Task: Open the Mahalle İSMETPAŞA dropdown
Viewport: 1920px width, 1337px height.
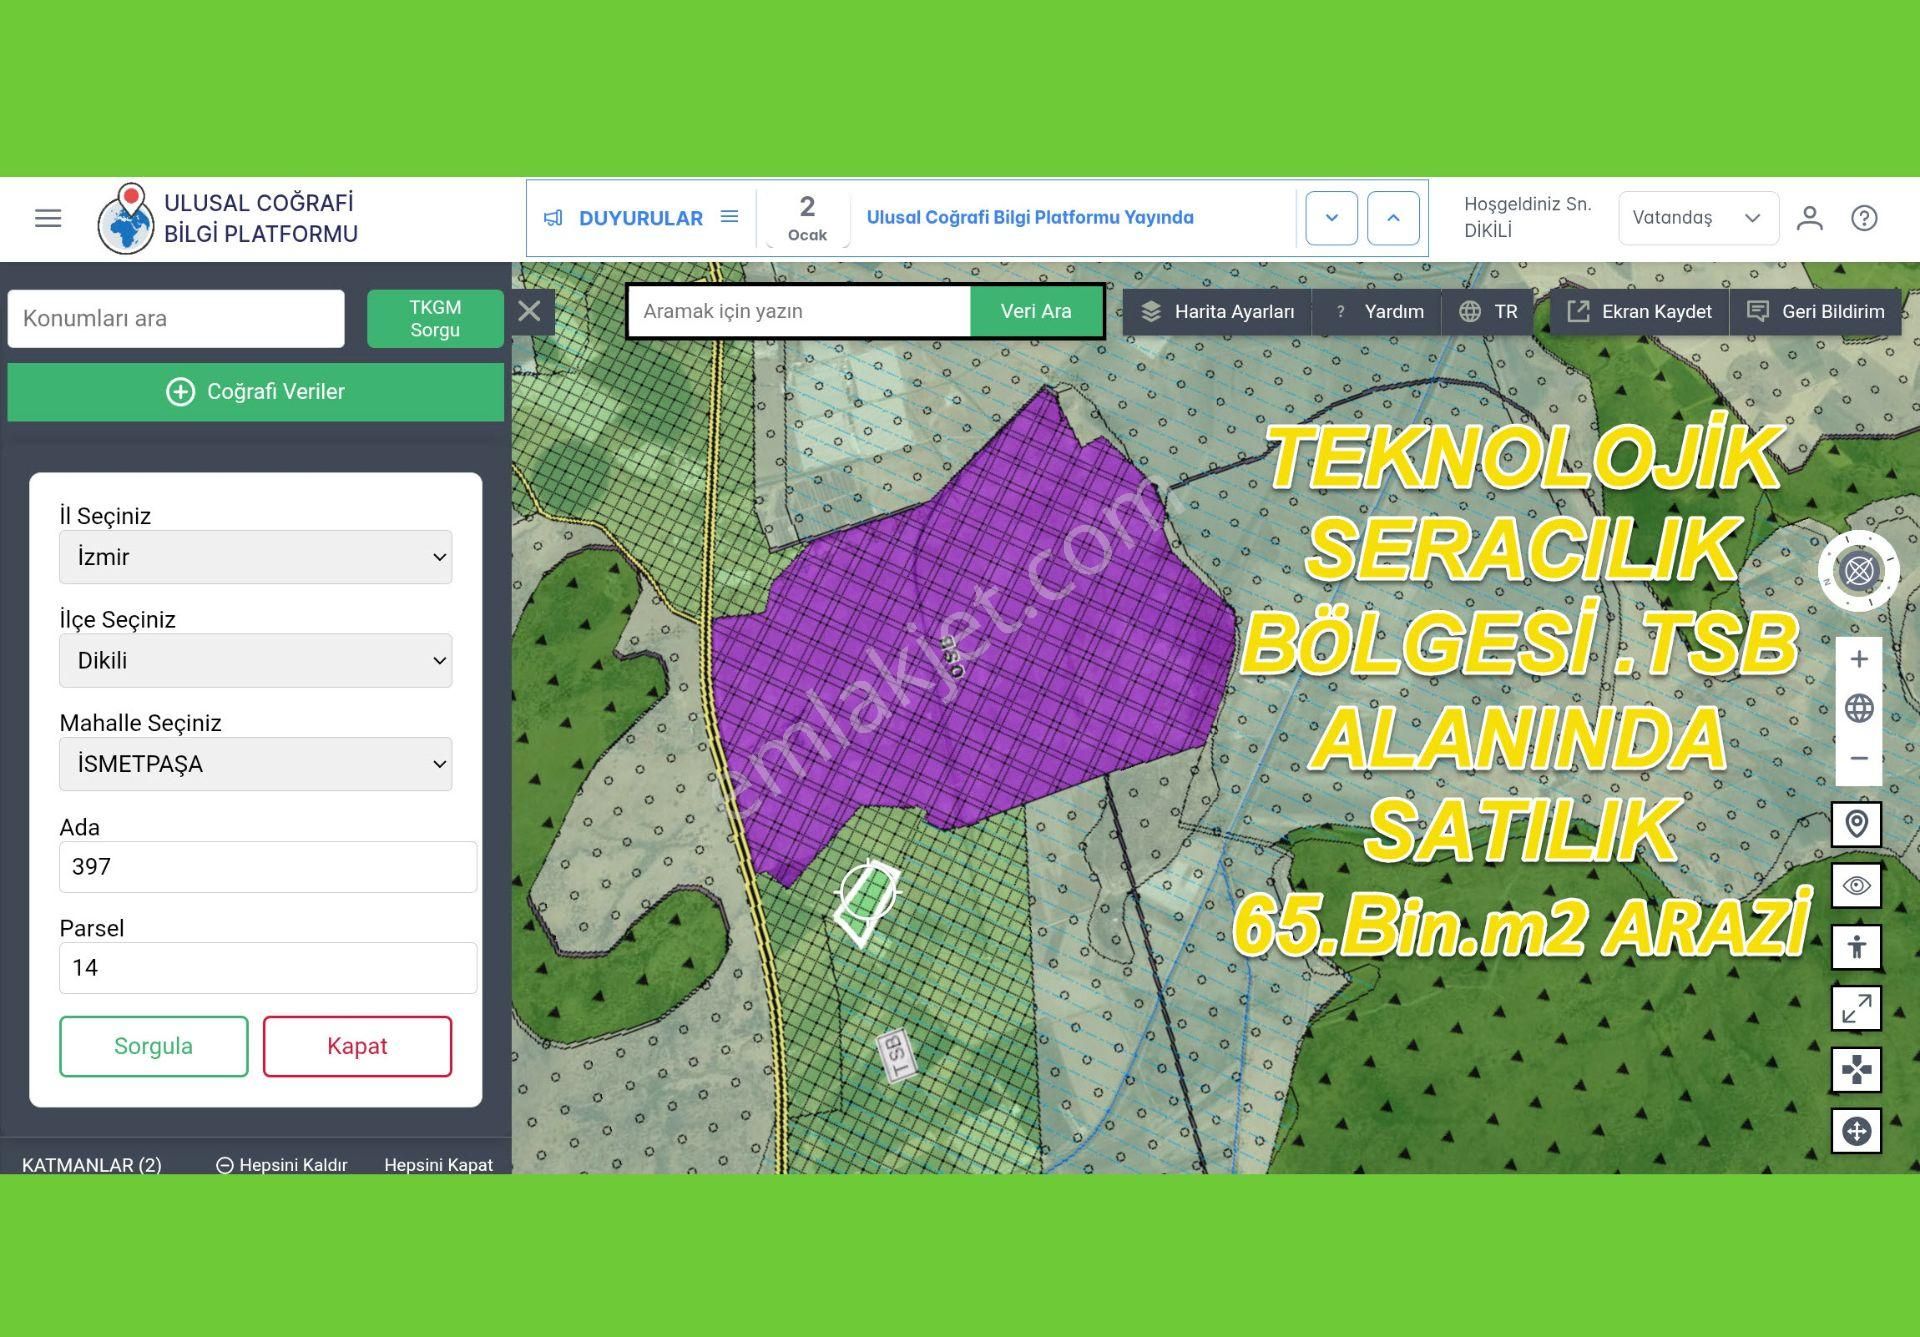Action: point(255,764)
